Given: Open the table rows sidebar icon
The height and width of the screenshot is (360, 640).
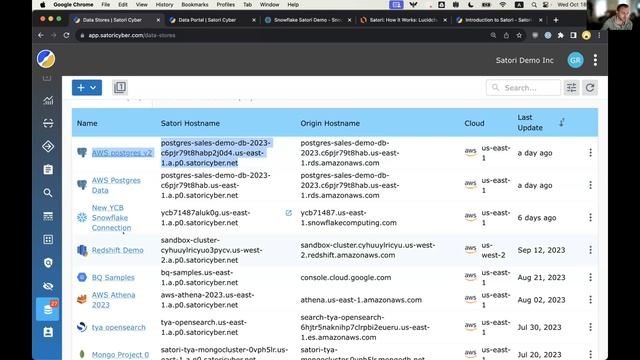Looking at the screenshot, I should (48, 216).
